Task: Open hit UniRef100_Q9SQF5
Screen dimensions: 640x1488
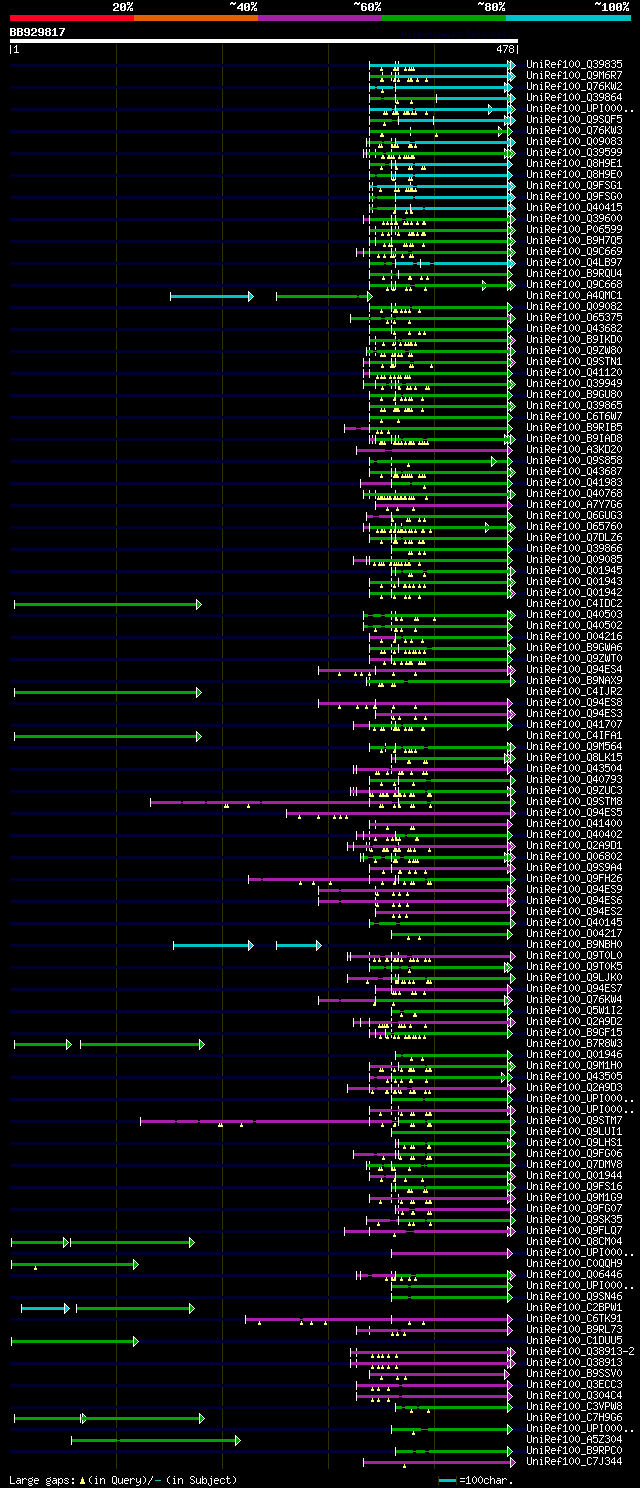Action: [x=574, y=119]
